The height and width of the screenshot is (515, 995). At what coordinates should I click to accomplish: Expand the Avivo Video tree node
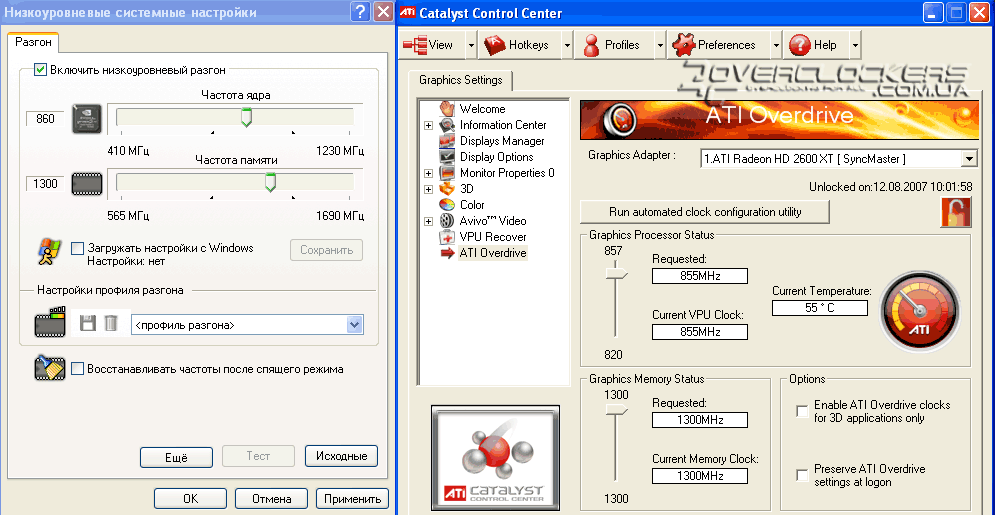(x=429, y=221)
